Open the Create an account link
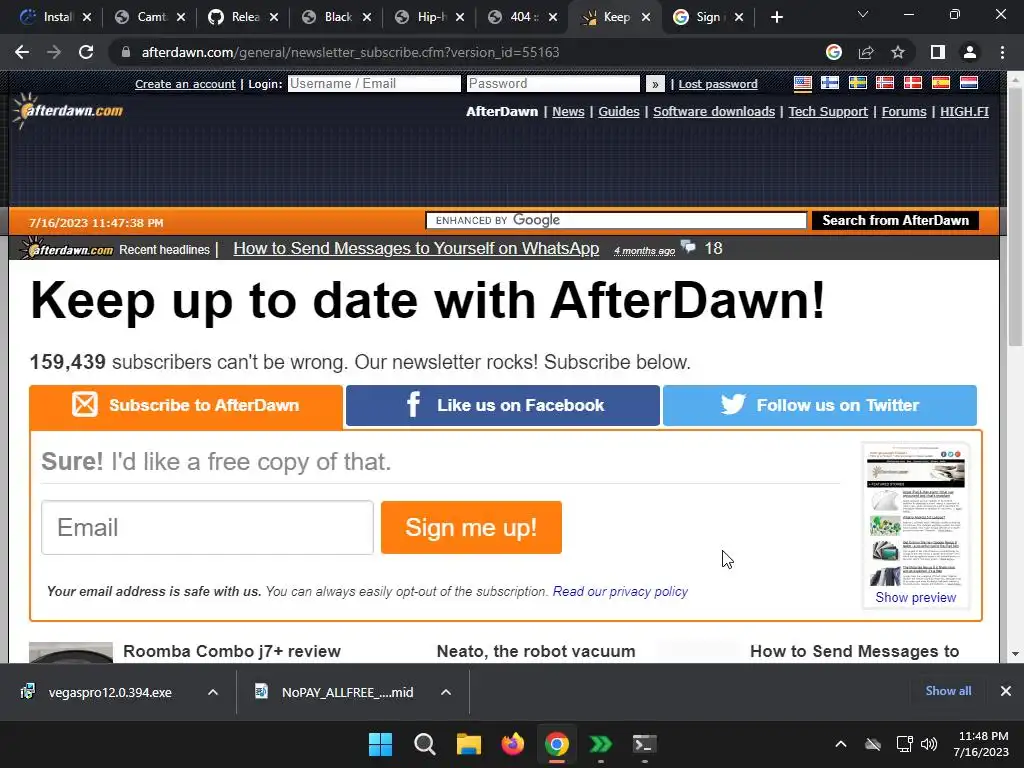 pos(185,84)
